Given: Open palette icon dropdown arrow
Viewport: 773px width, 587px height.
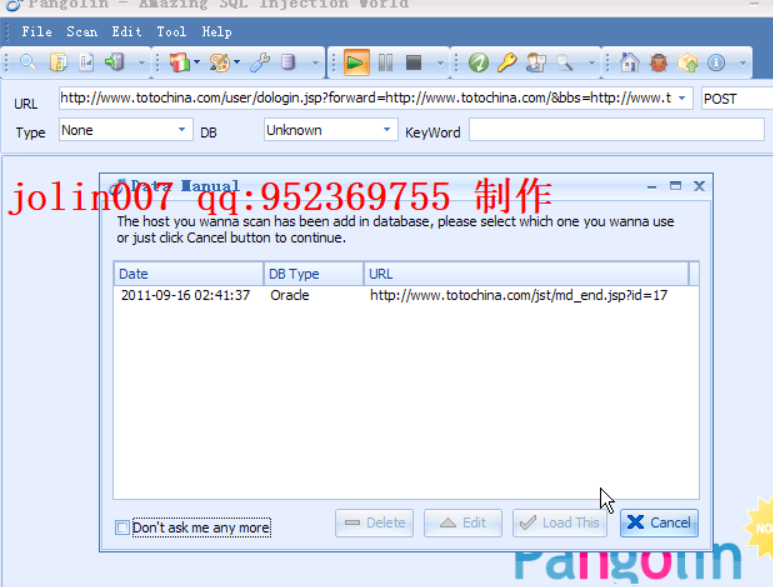Looking at the screenshot, I should point(237,62).
